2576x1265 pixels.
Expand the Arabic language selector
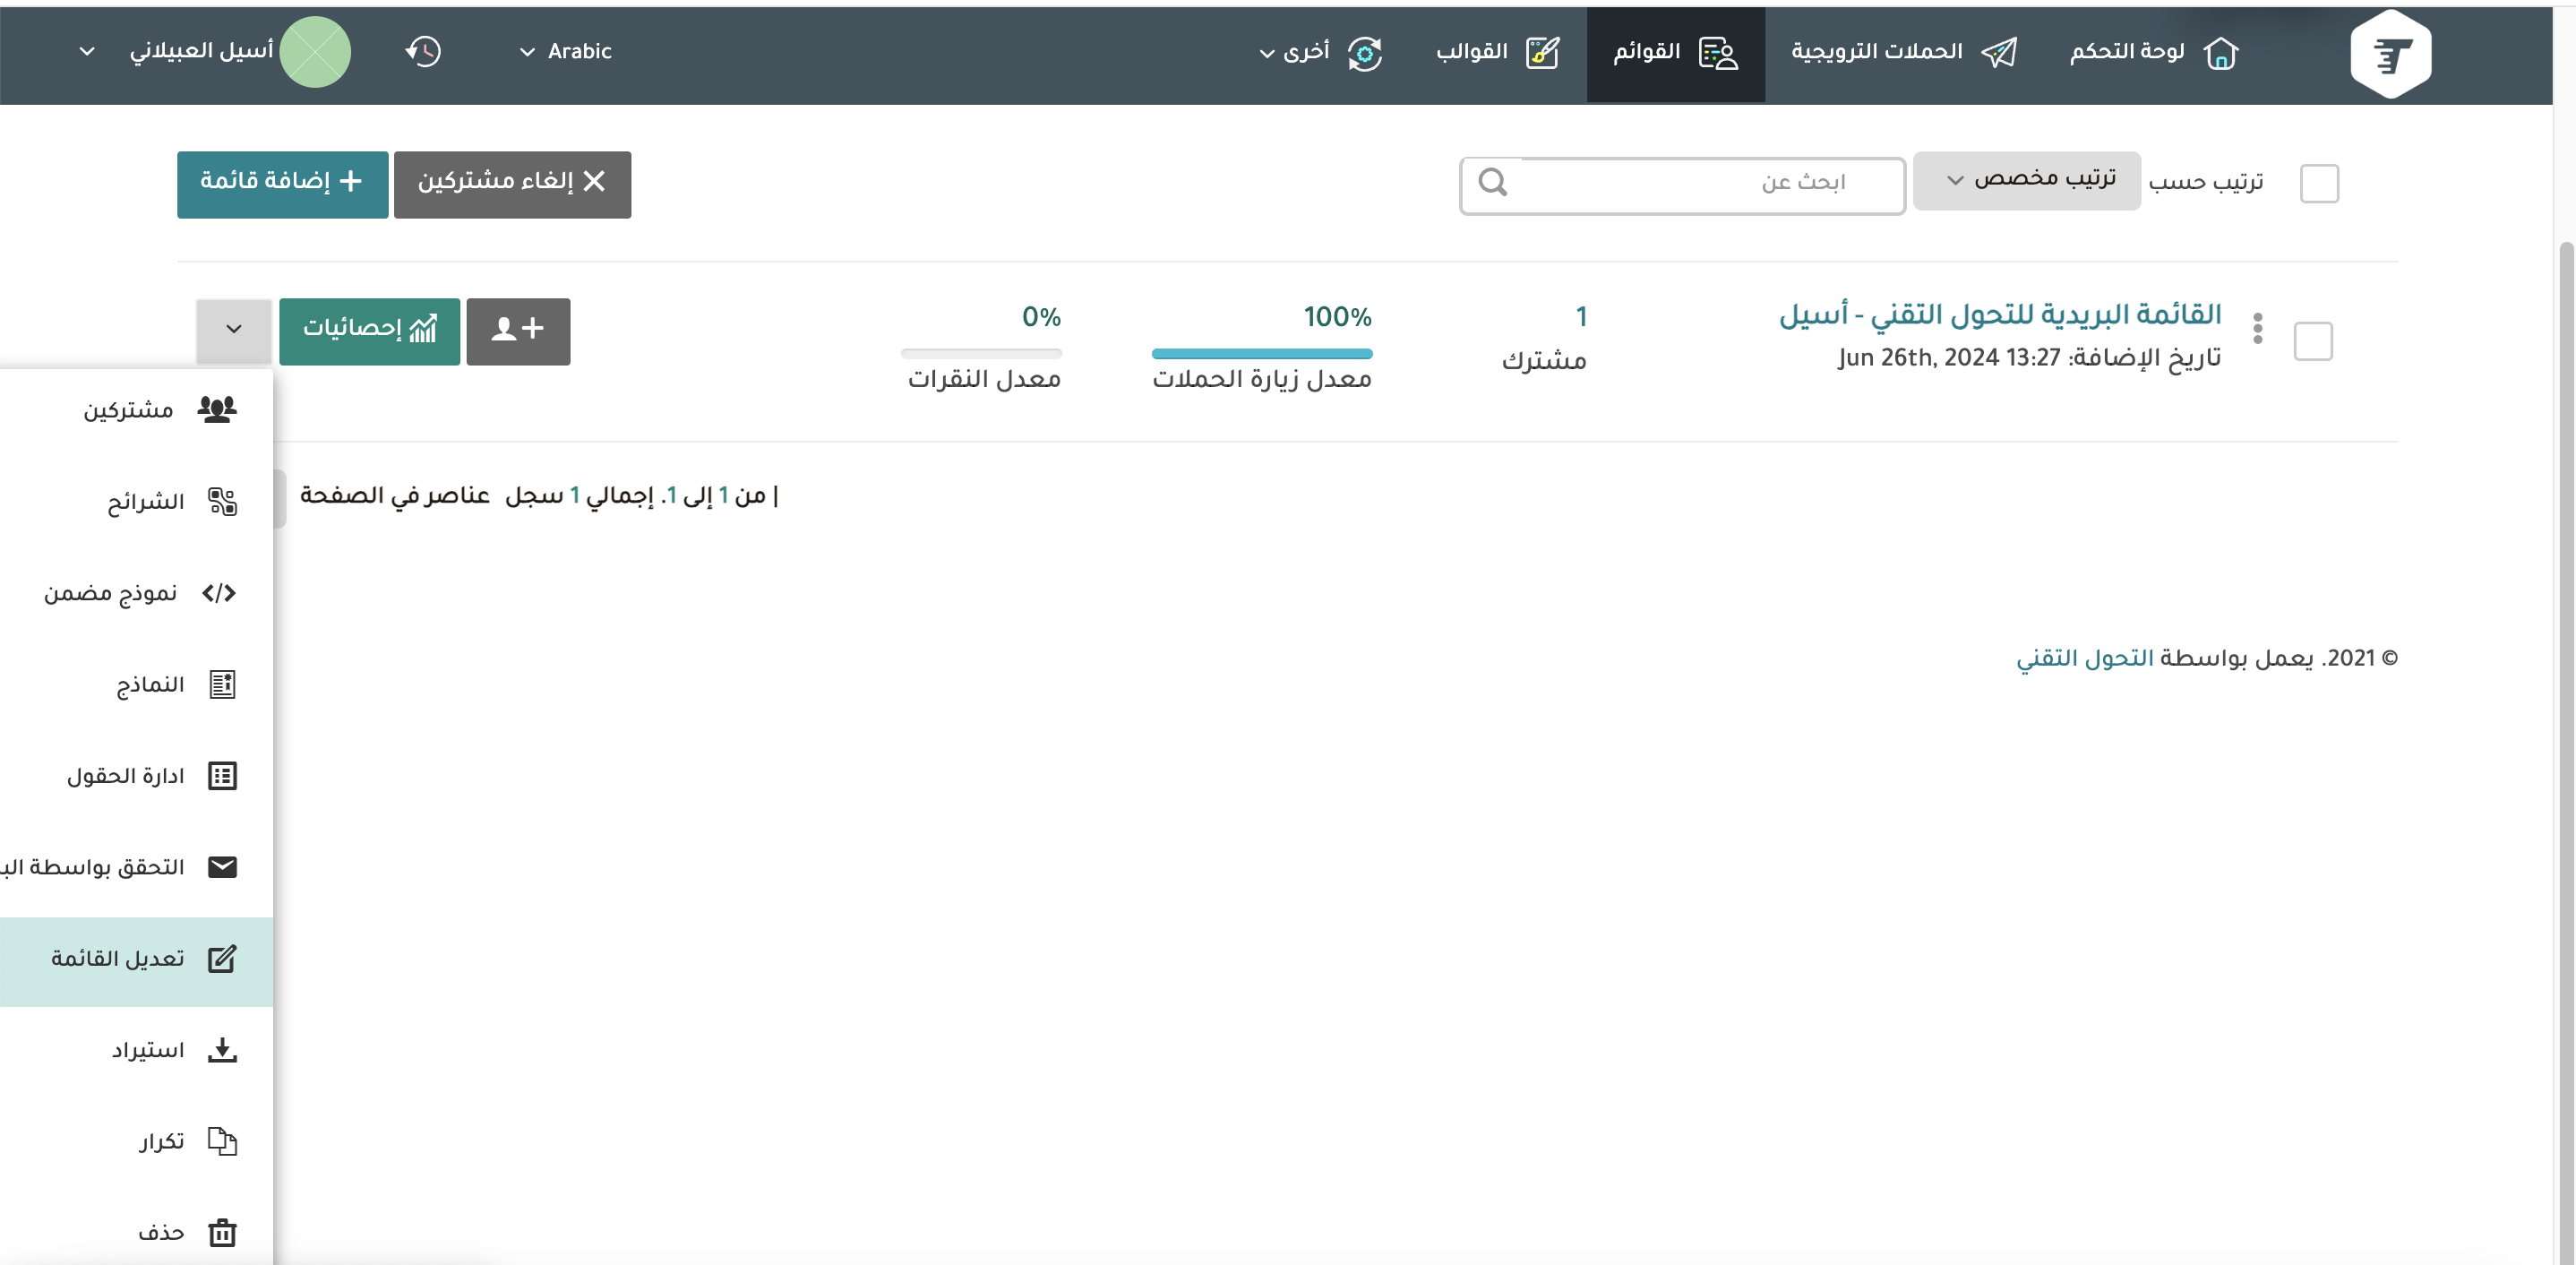(565, 52)
